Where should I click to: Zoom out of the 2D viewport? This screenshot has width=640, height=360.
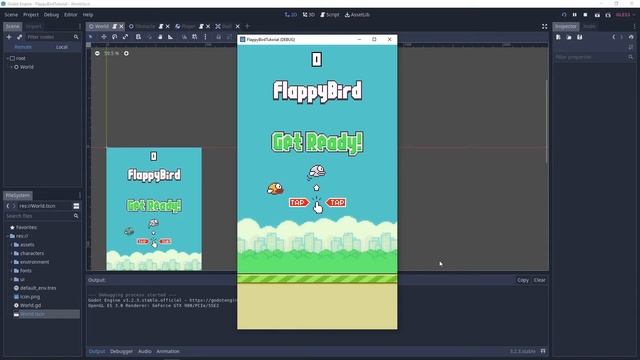[97, 53]
